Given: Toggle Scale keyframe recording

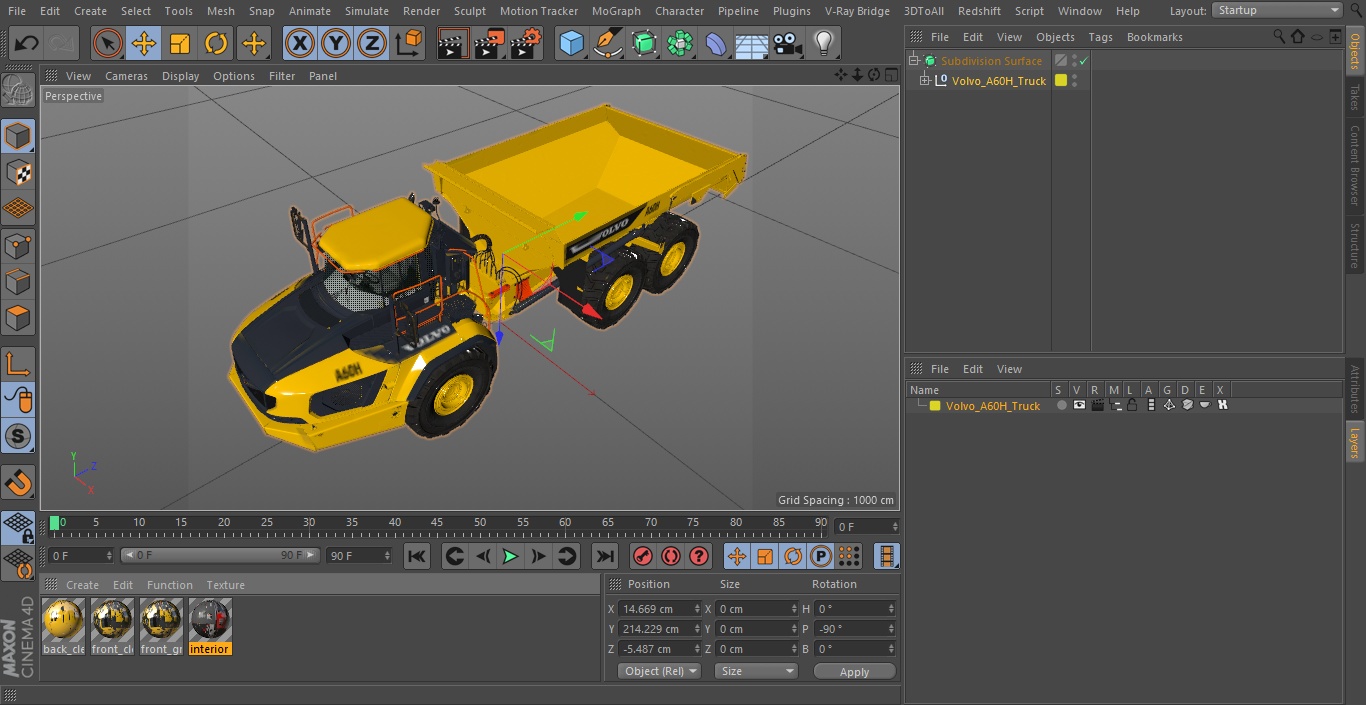Looking at the screenshot, I should click(765, 556).
